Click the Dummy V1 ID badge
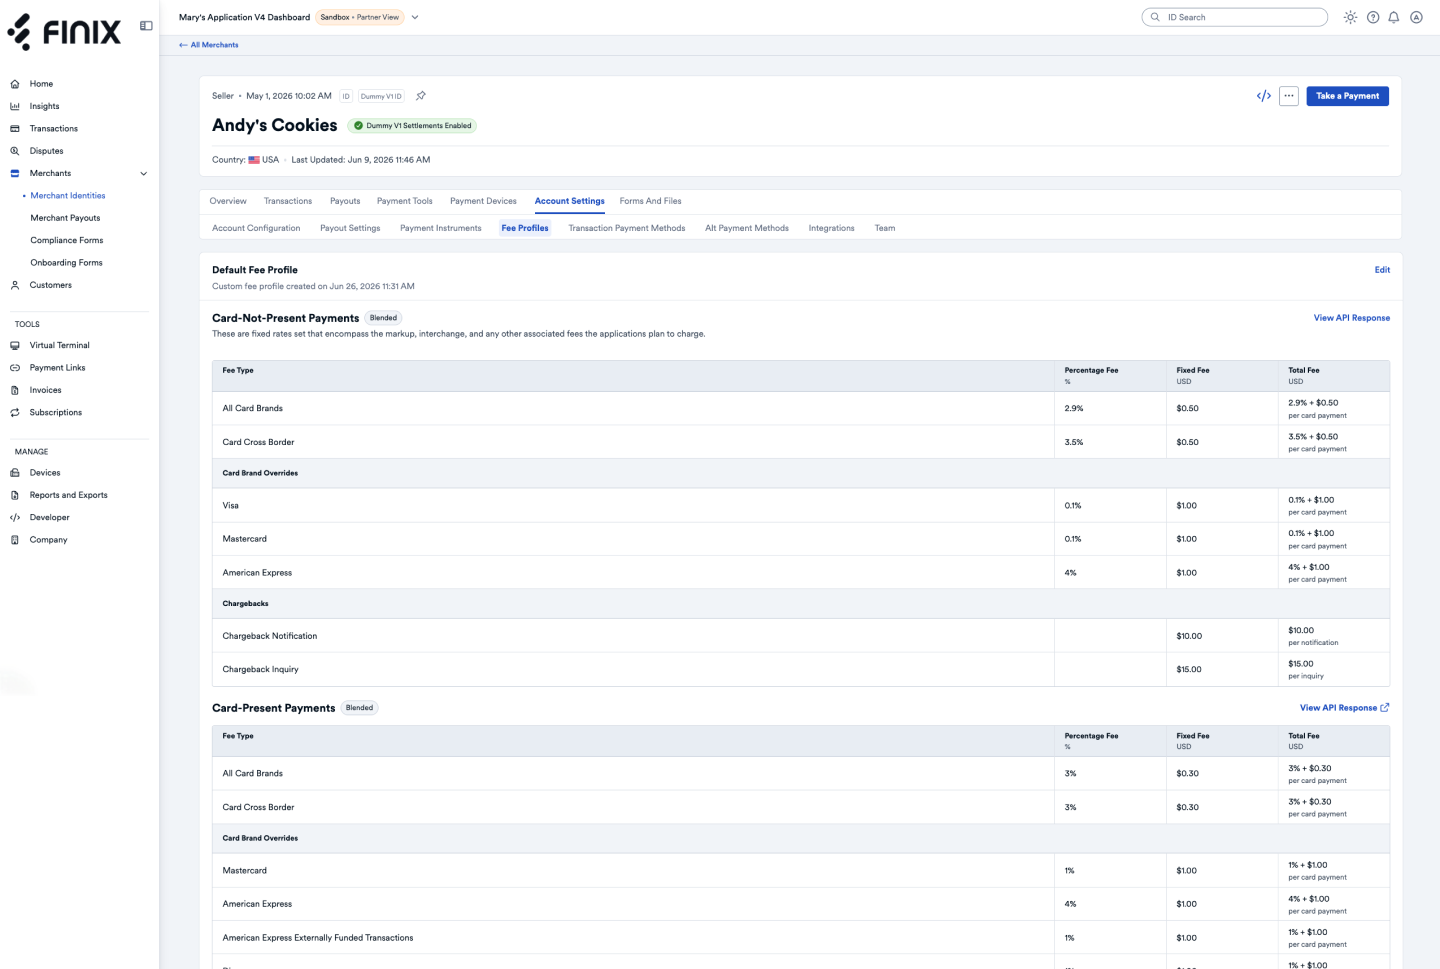Screen dimensions: 1440x969 coord(381,96)
